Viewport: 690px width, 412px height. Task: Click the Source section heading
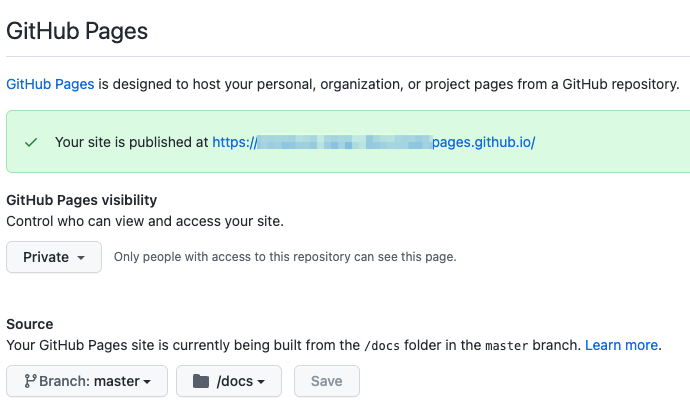point(29,324)
